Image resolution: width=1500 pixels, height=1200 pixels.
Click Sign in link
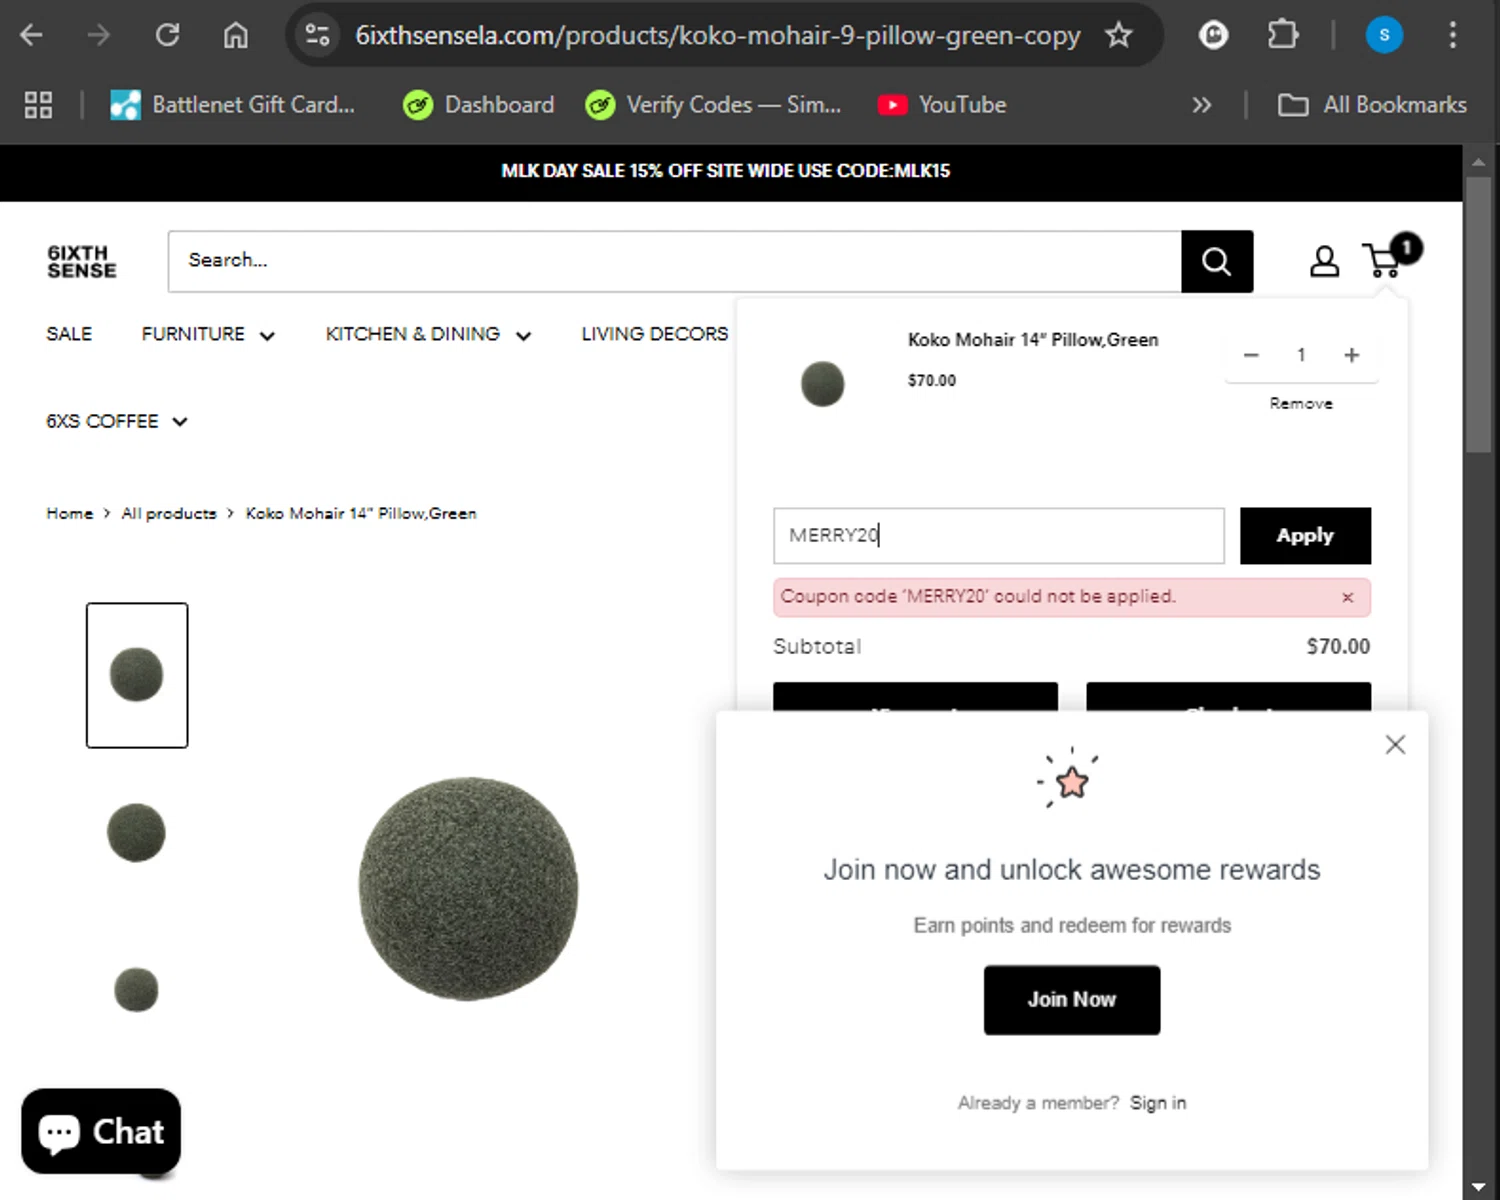[1158, 1103]
